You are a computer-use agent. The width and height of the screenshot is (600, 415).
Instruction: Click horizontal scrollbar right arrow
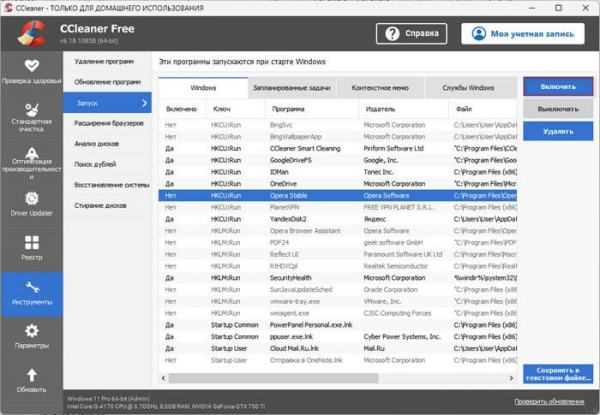(511, 378)
